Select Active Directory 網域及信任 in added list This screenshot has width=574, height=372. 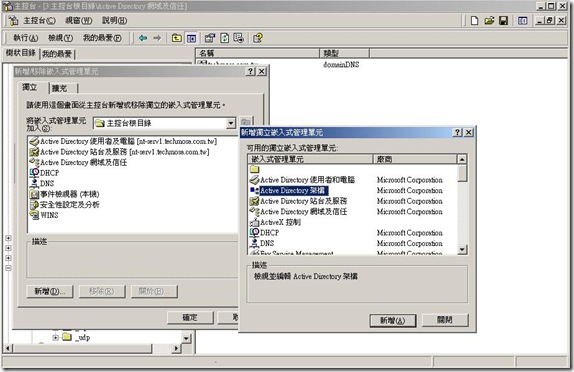(x=83, y=163)
